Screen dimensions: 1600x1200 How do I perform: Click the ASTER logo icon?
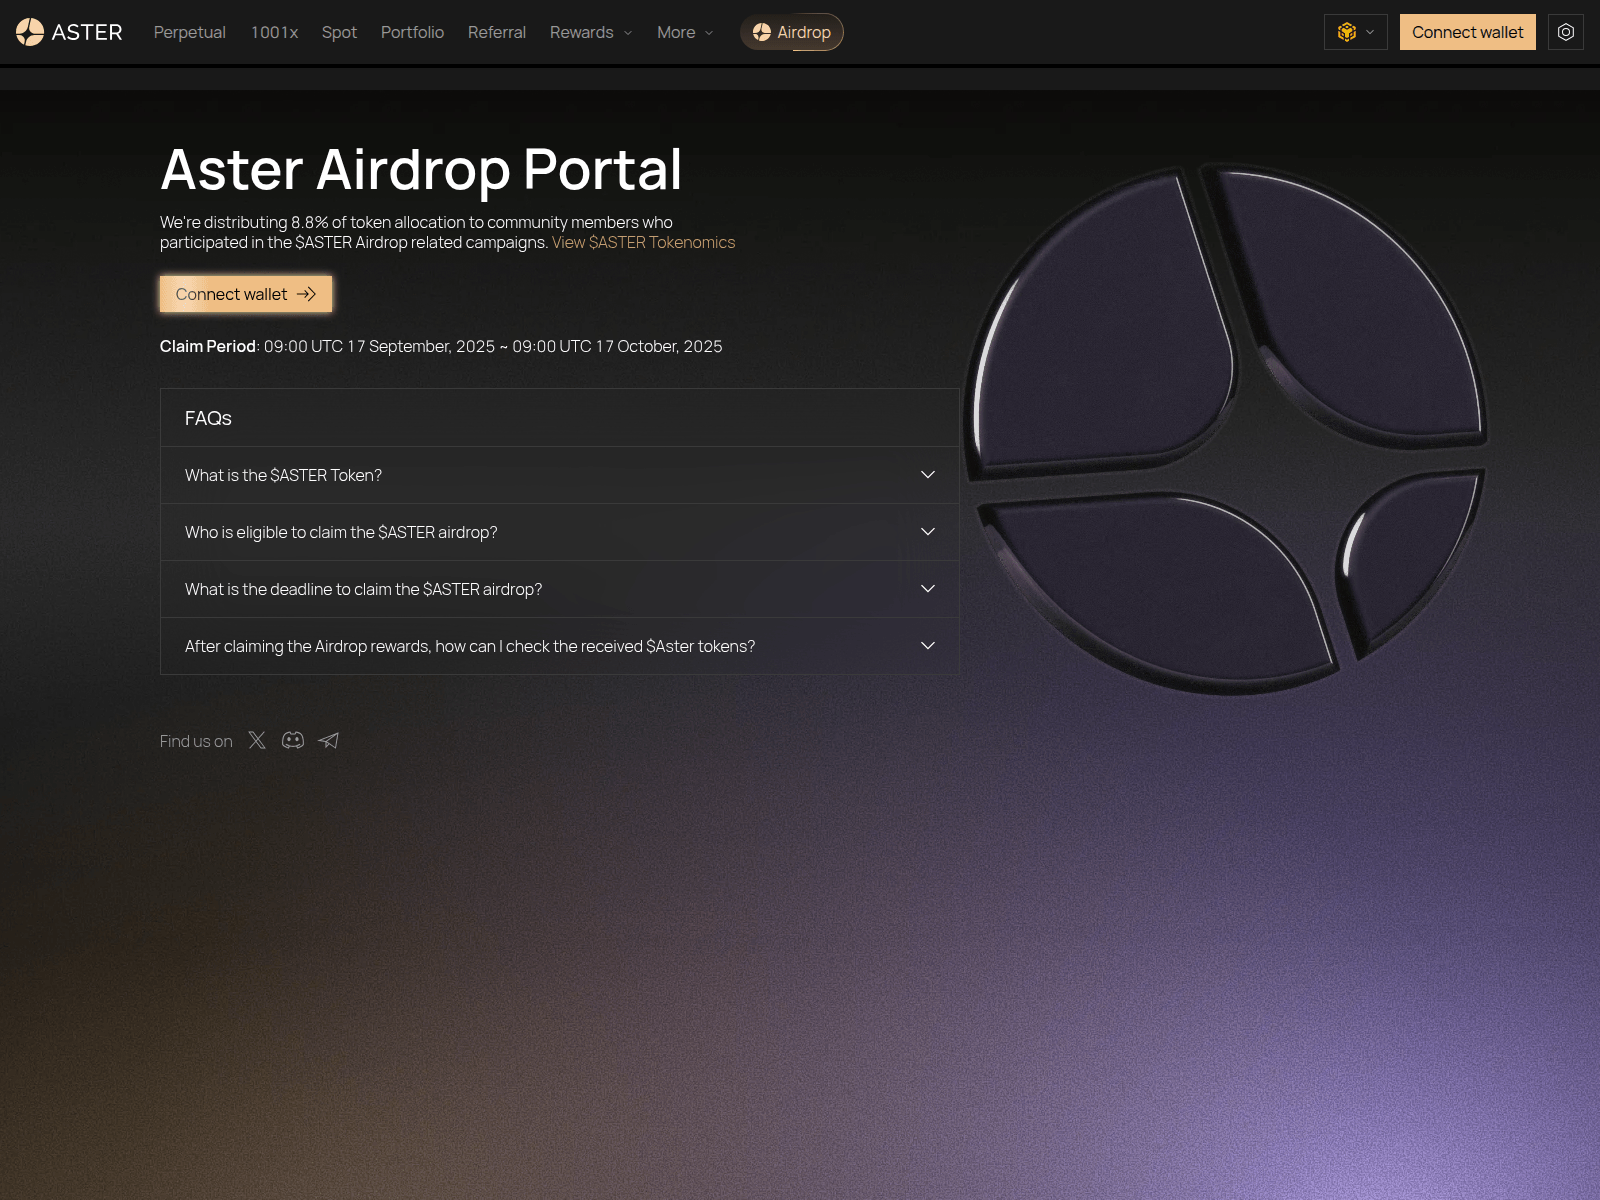[29, 31]
